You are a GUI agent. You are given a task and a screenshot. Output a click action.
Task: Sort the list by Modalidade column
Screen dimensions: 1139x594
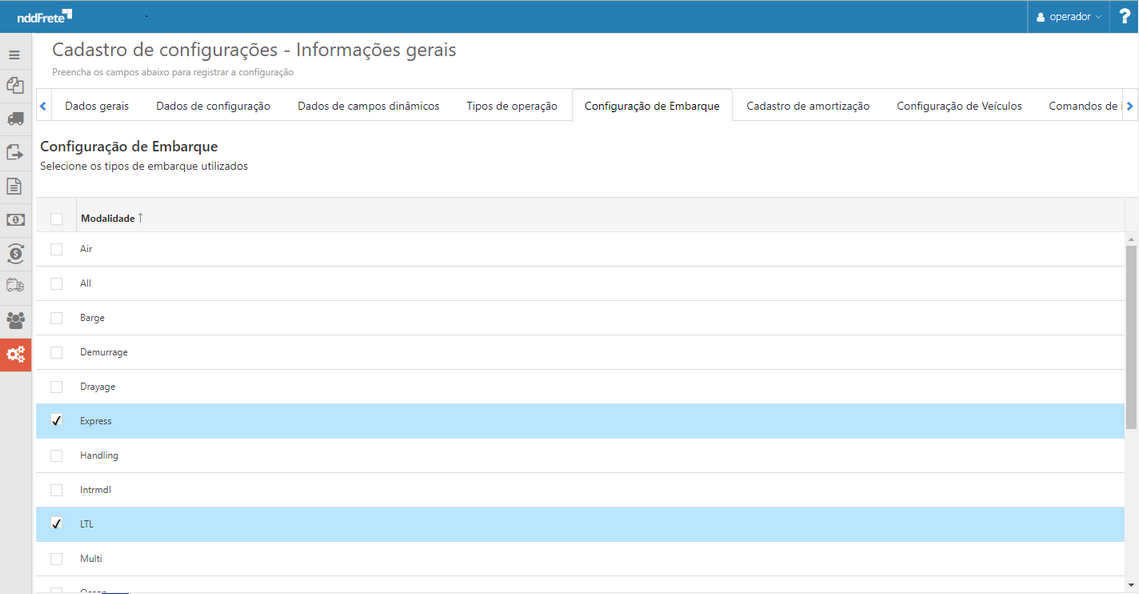[109, 217]
